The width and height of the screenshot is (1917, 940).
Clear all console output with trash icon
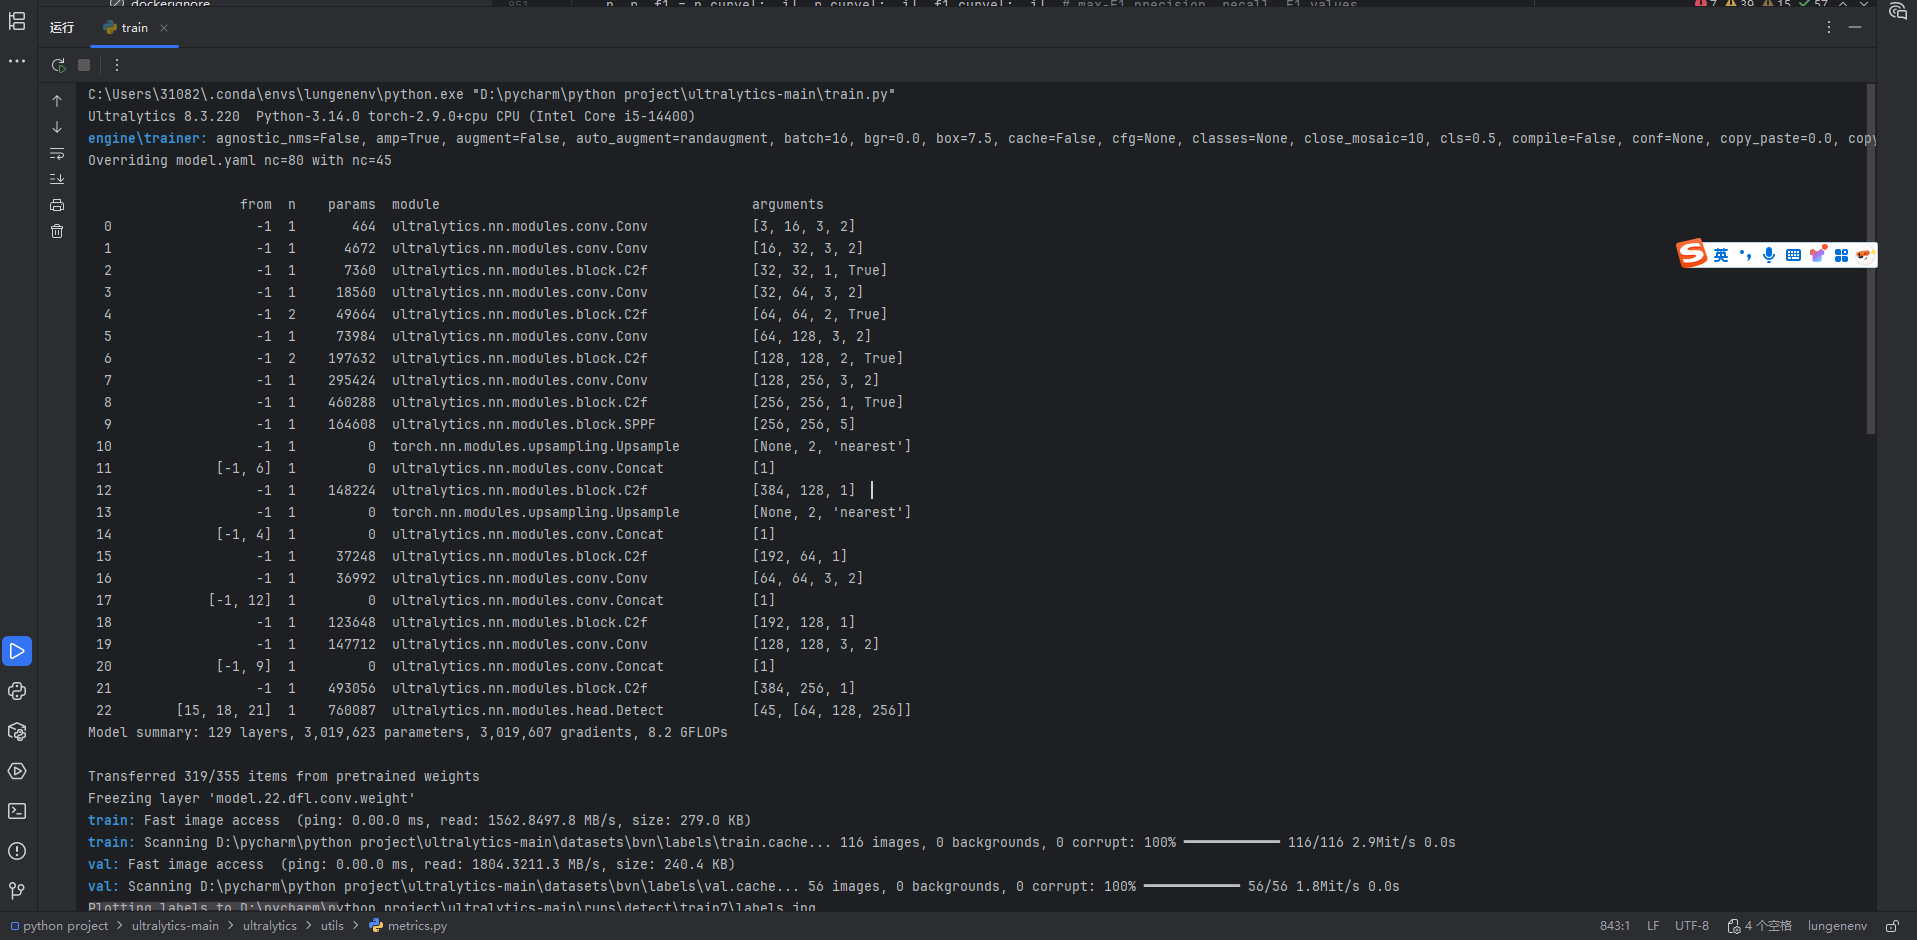coord(57,231)
